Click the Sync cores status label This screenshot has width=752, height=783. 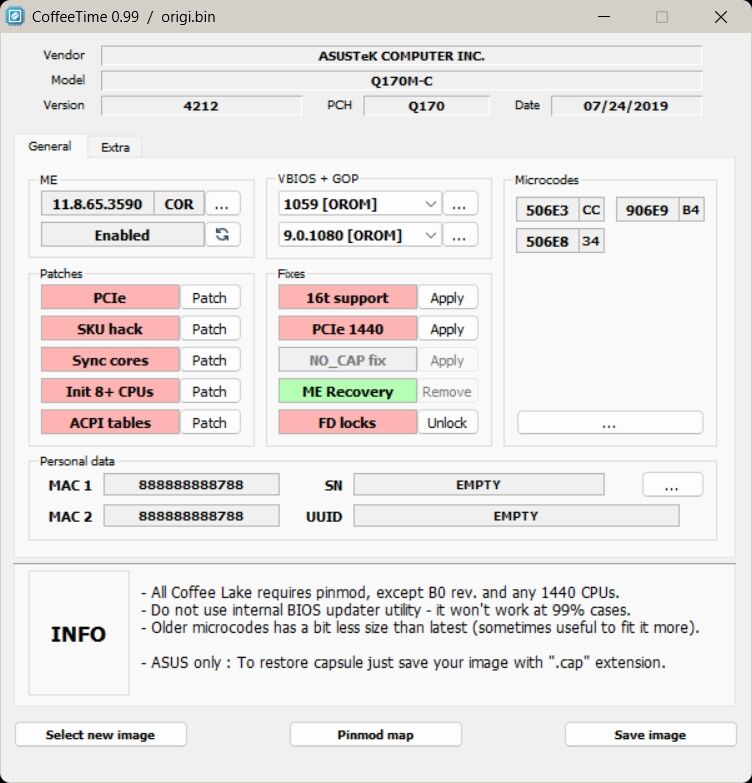(x=110, y=360)
